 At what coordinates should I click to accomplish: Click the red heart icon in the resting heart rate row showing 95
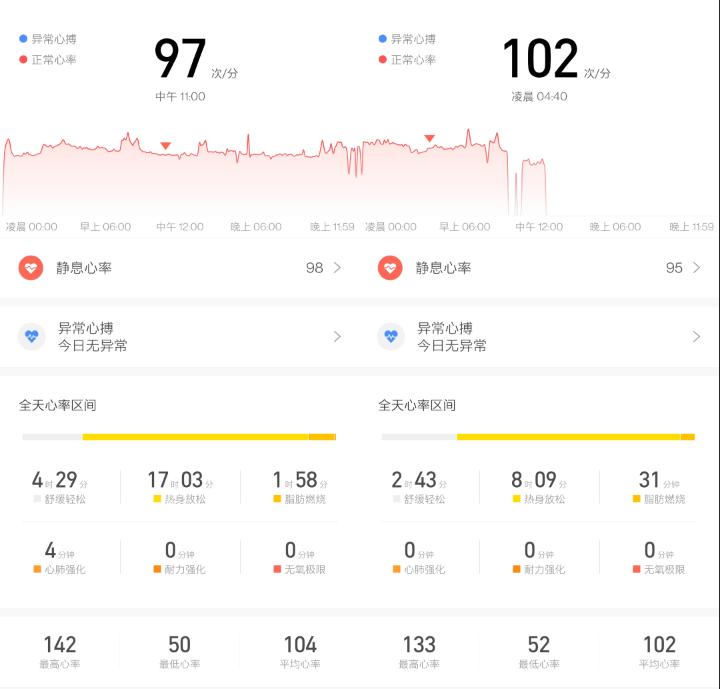click(390, 268)
